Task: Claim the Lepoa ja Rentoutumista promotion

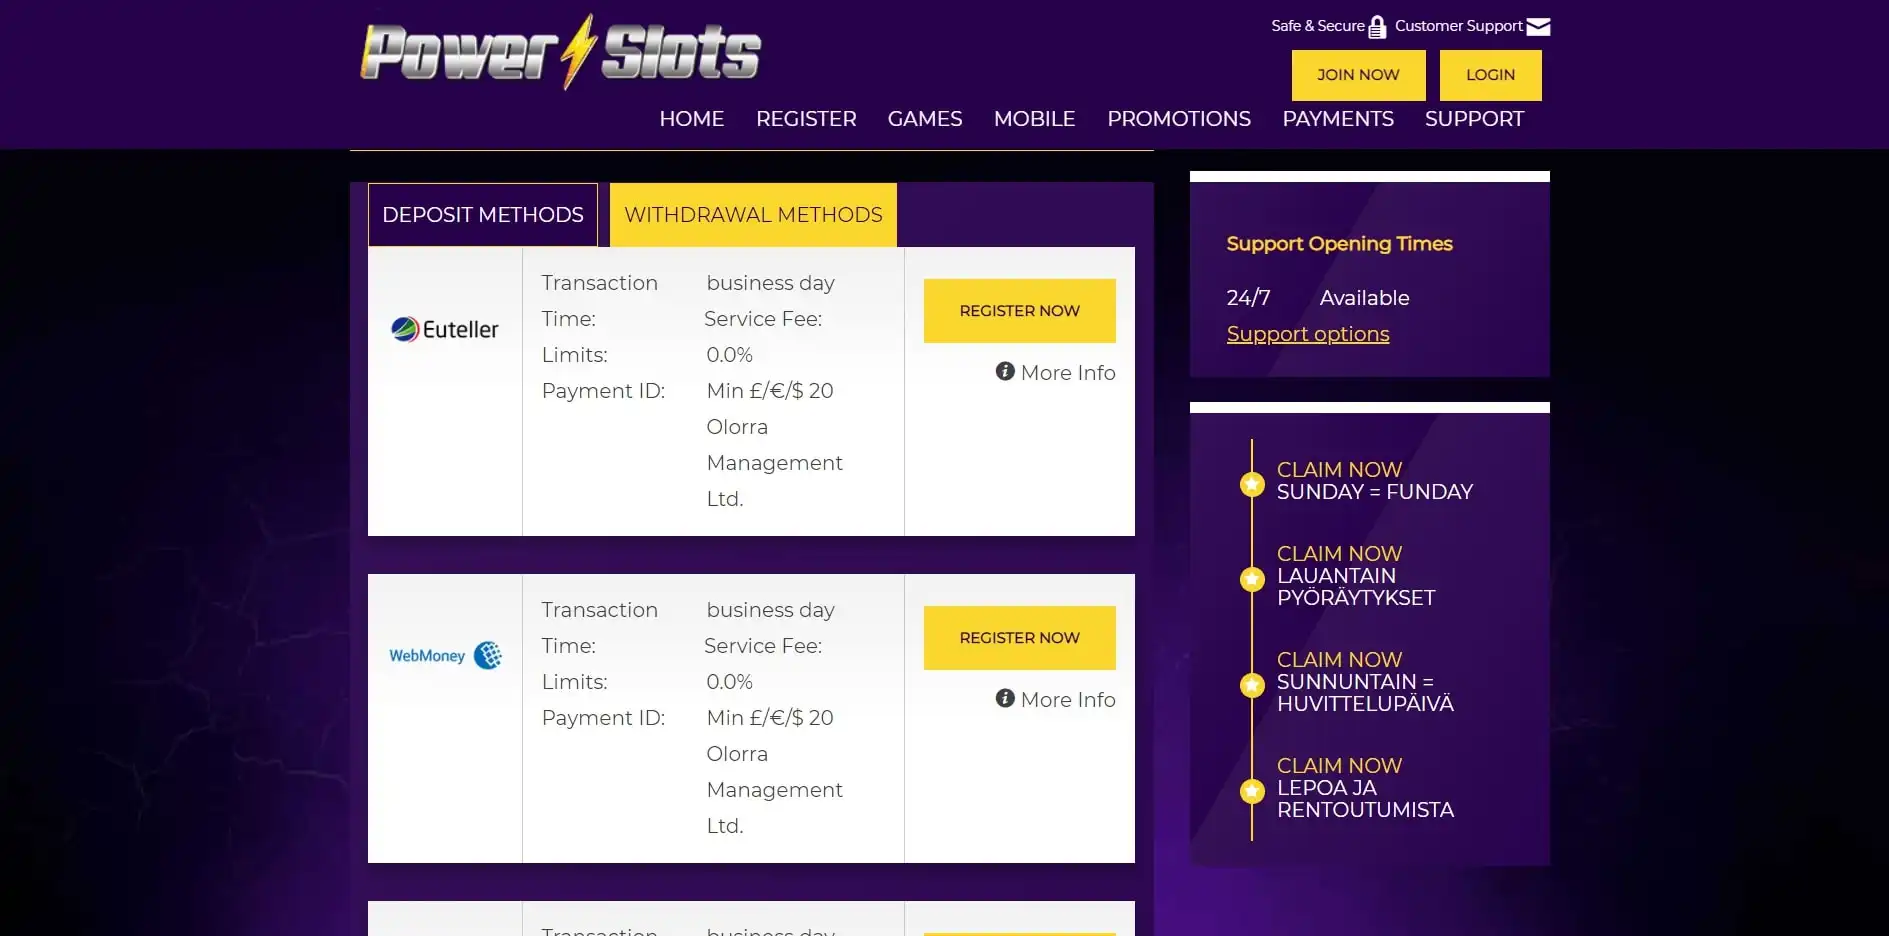Action: (x=1339, y=766)
